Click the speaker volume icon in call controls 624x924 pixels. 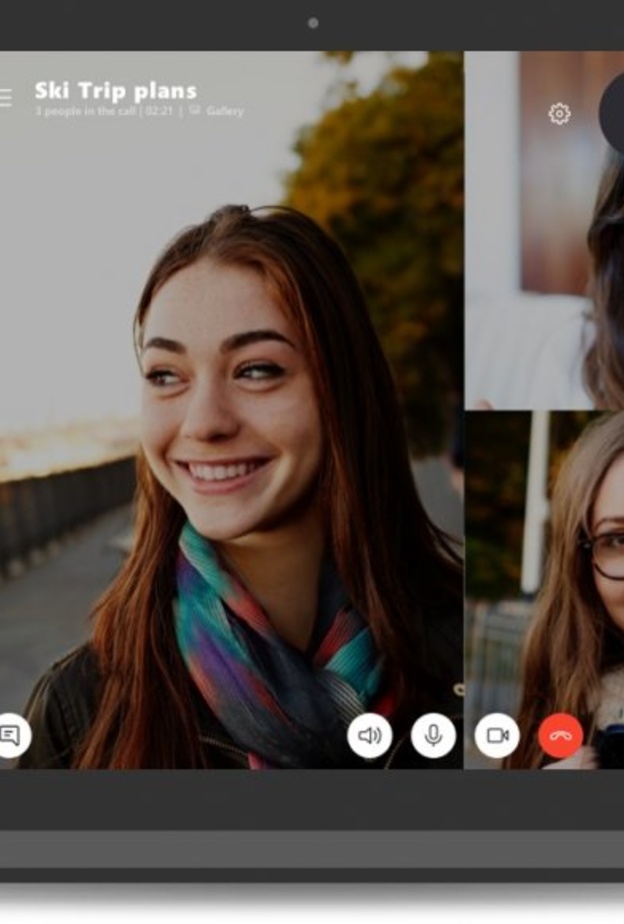click(x=369, y=736)
